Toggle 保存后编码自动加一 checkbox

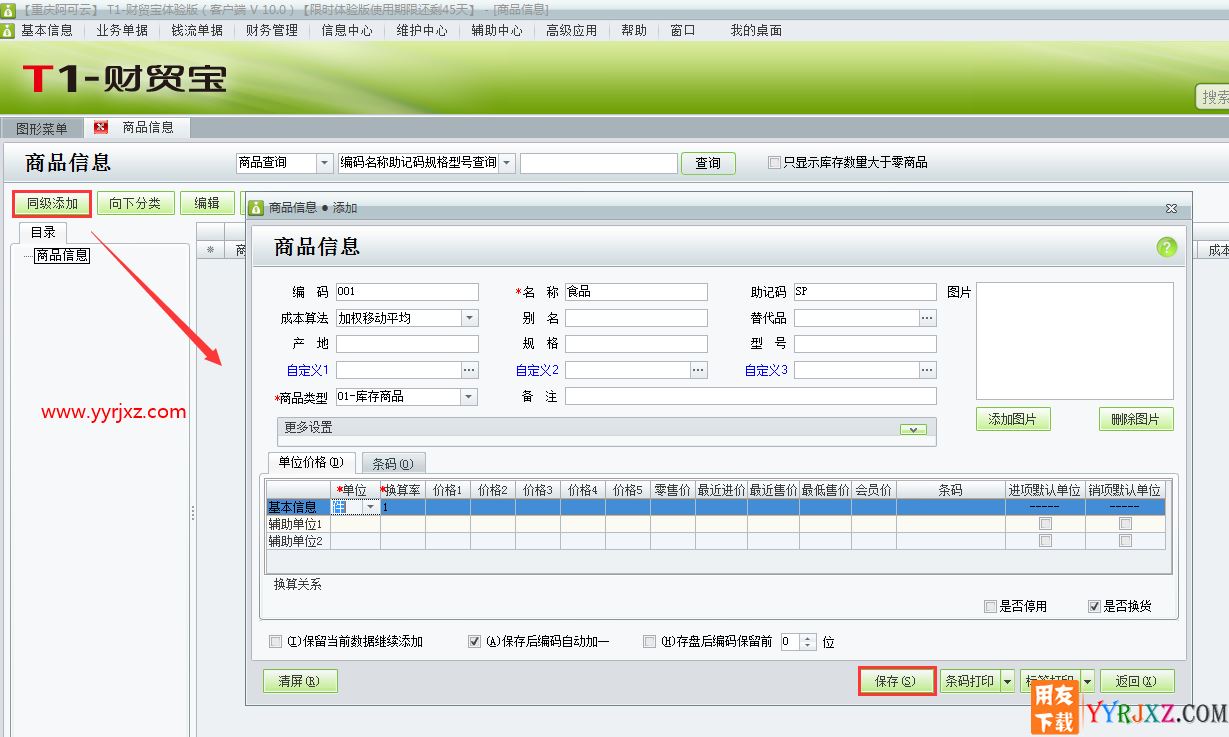pos(475,642)
